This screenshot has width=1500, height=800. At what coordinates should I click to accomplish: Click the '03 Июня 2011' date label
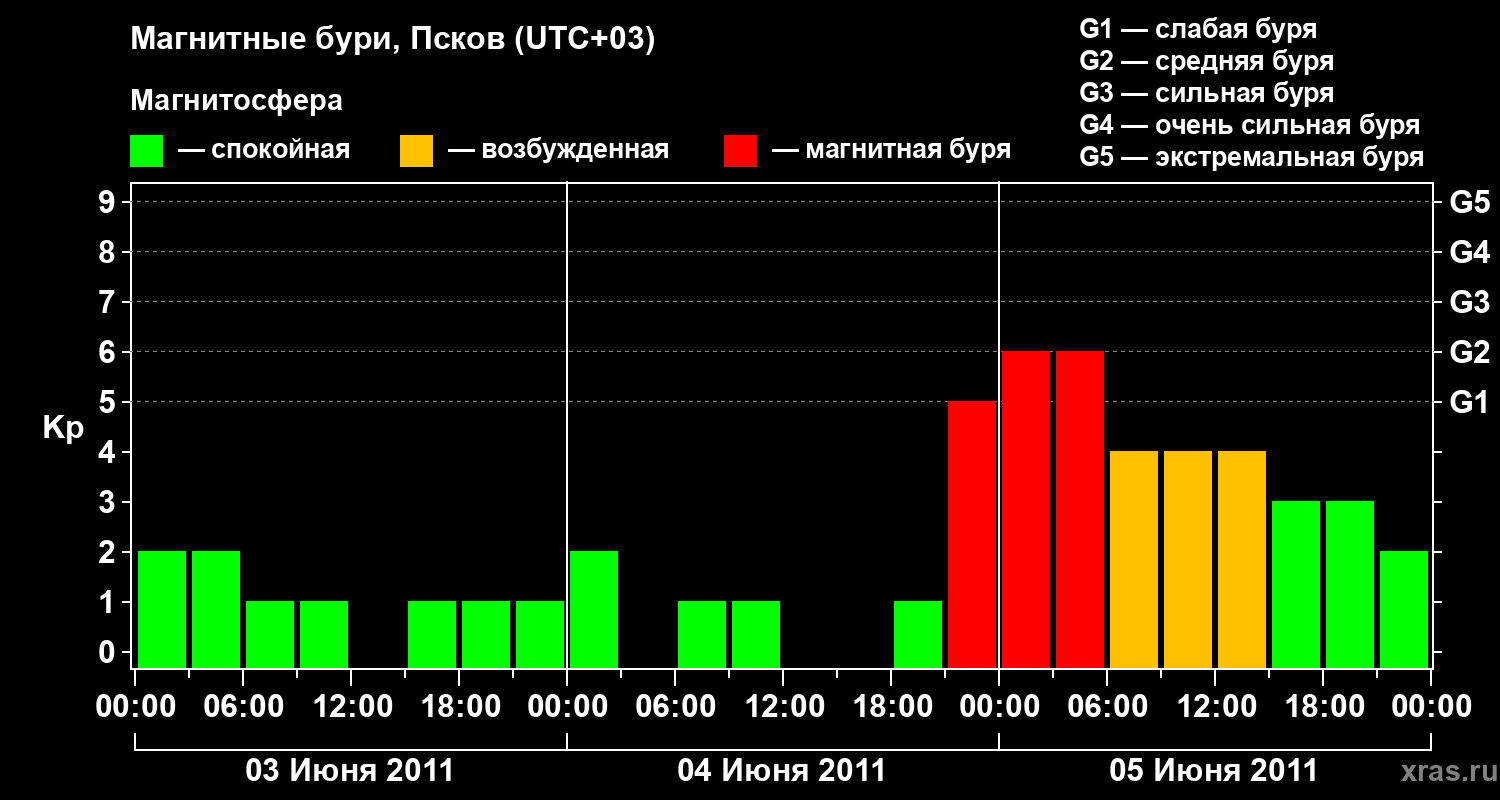click(x=350, y=771)
